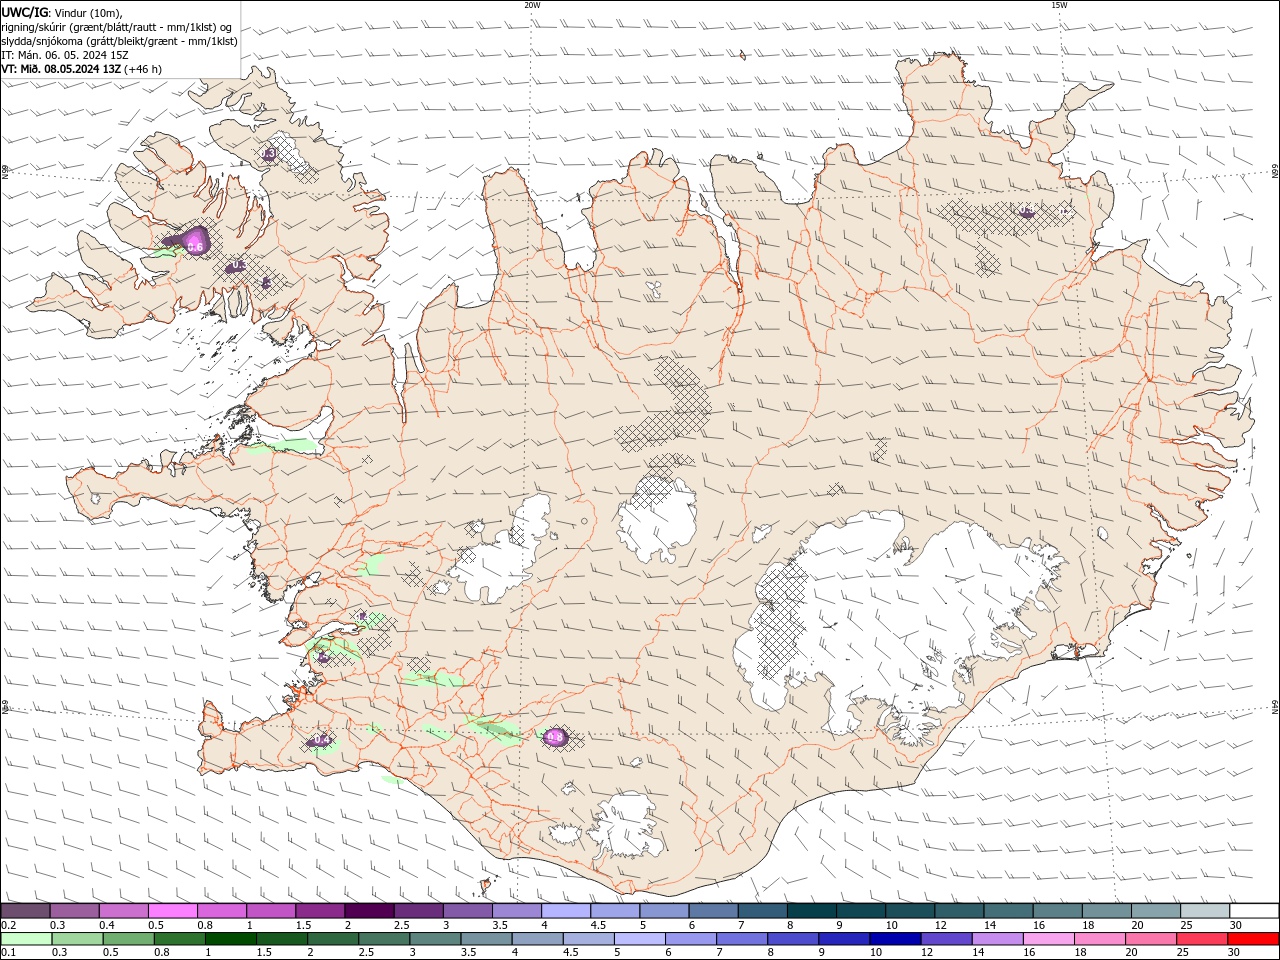Click the 0.8 swatch on the green rain scale
The image size is (1280, 960).
pos(180,939)
